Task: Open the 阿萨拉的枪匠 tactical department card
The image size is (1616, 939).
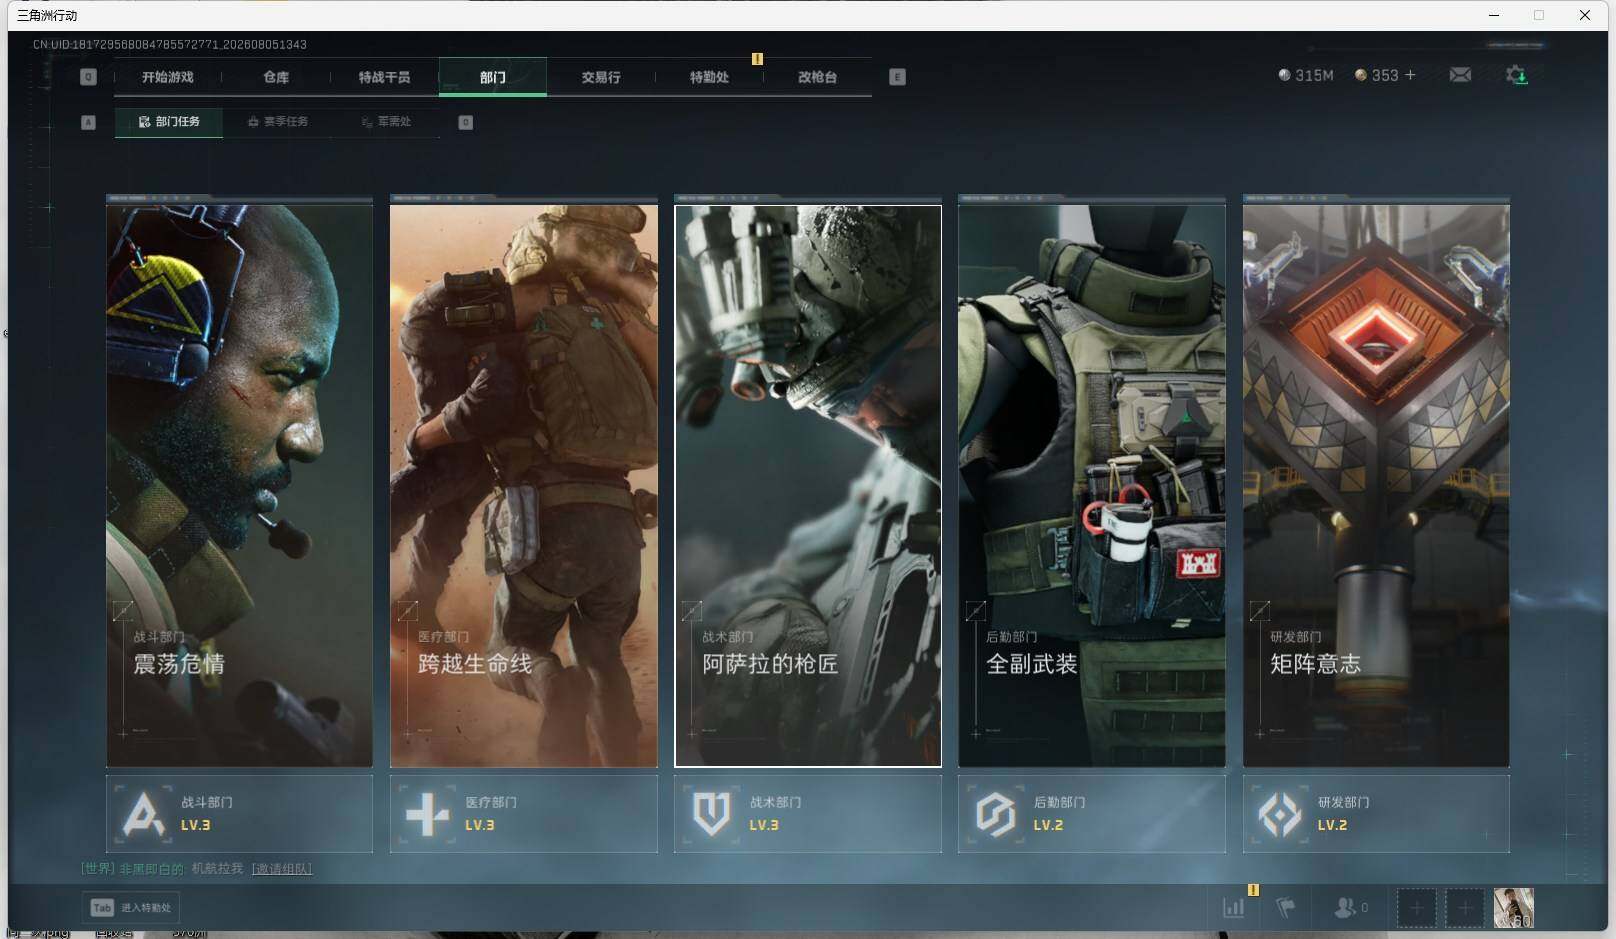Action: [x=808, y=486]
